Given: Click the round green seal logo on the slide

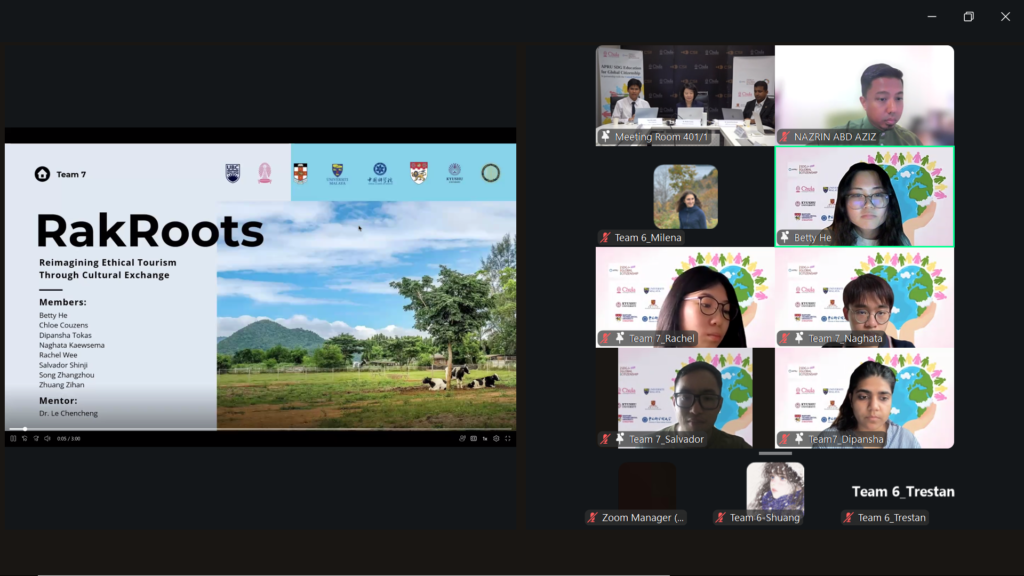Looking at the screenshot, I should [490, 173].
